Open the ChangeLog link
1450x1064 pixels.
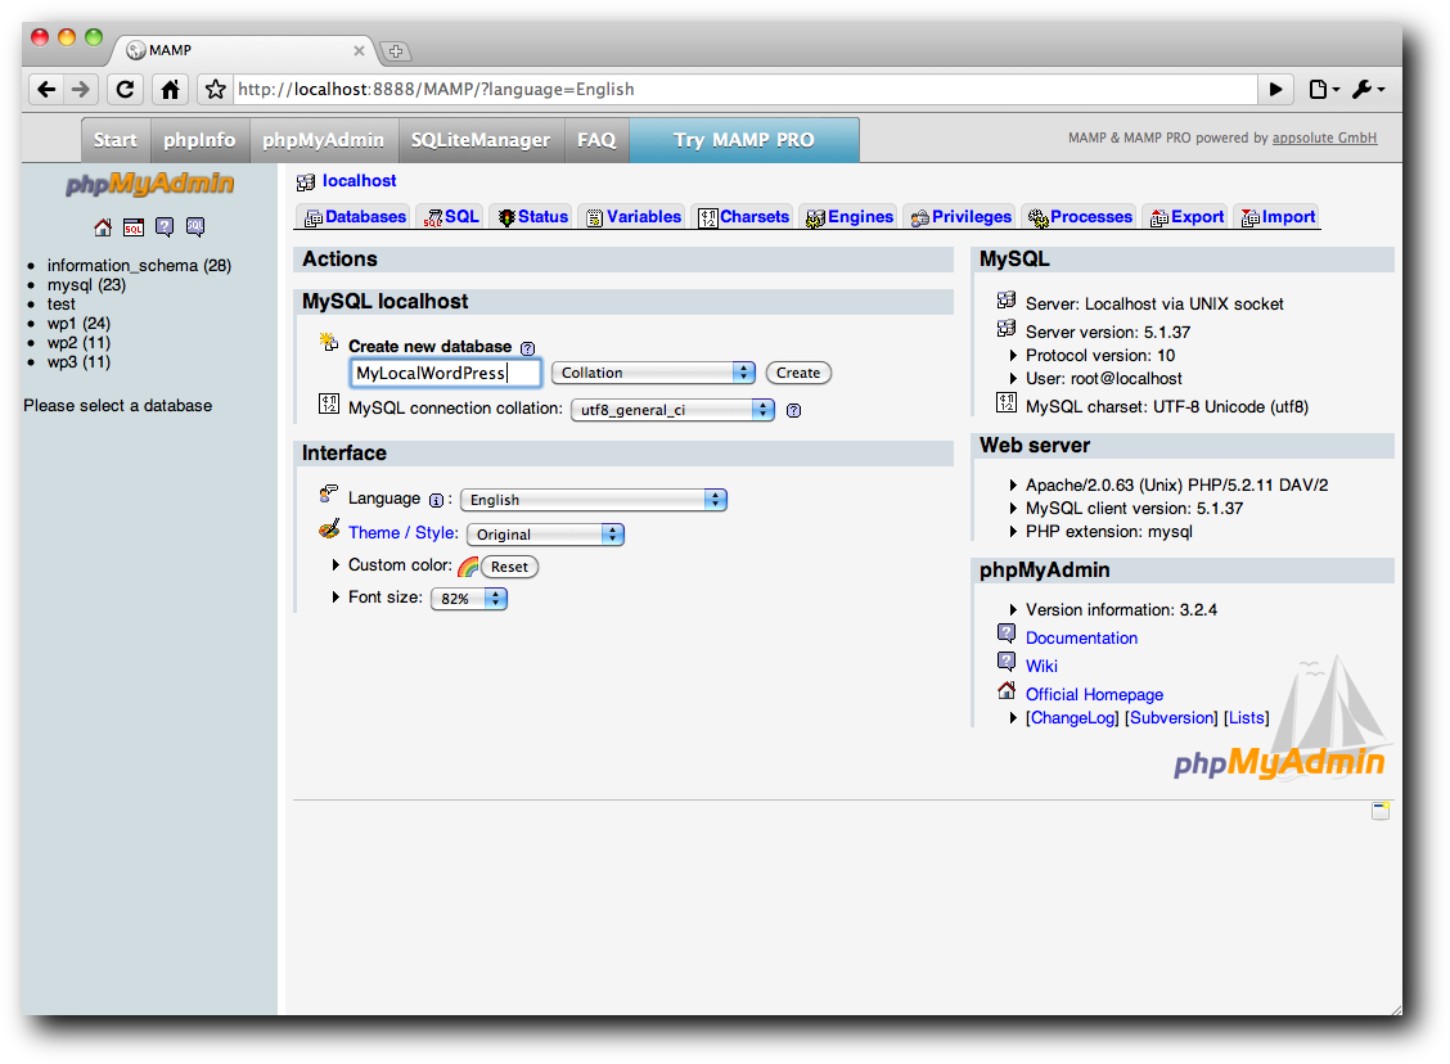pyautogui.click(x=1072, y=718)
